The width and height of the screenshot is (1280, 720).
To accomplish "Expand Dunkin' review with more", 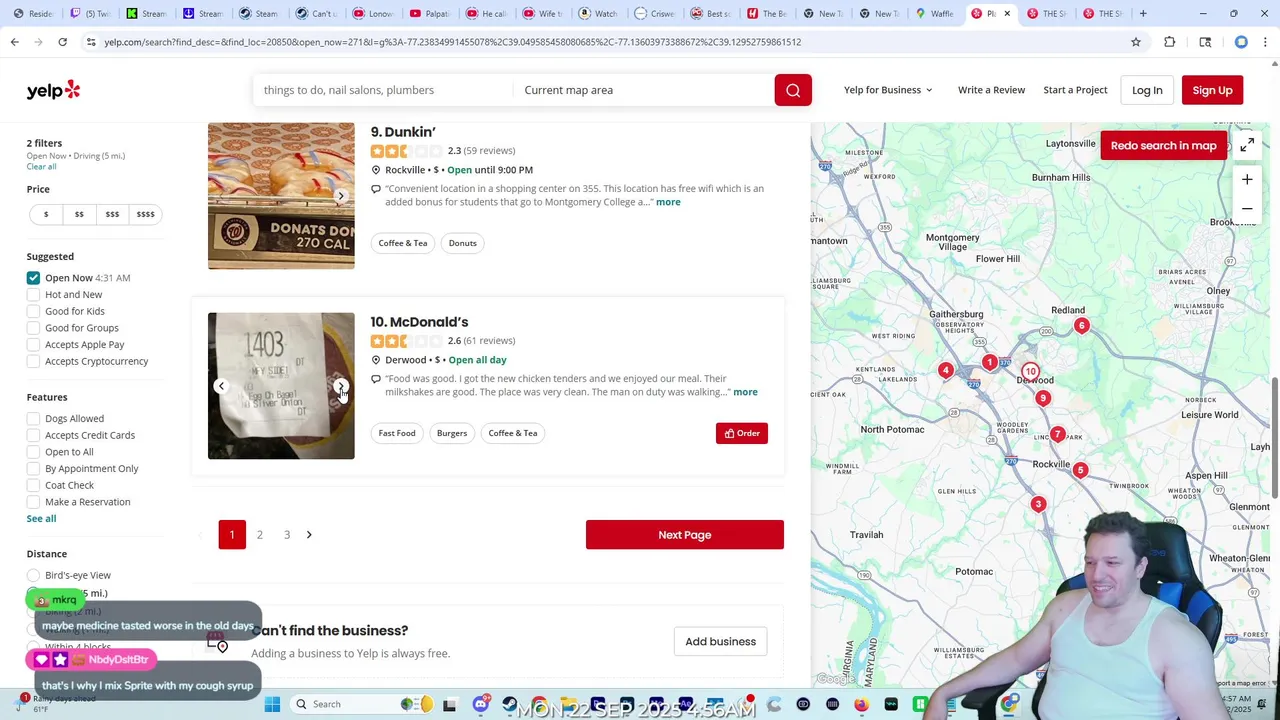I will (x=668, y=202).
